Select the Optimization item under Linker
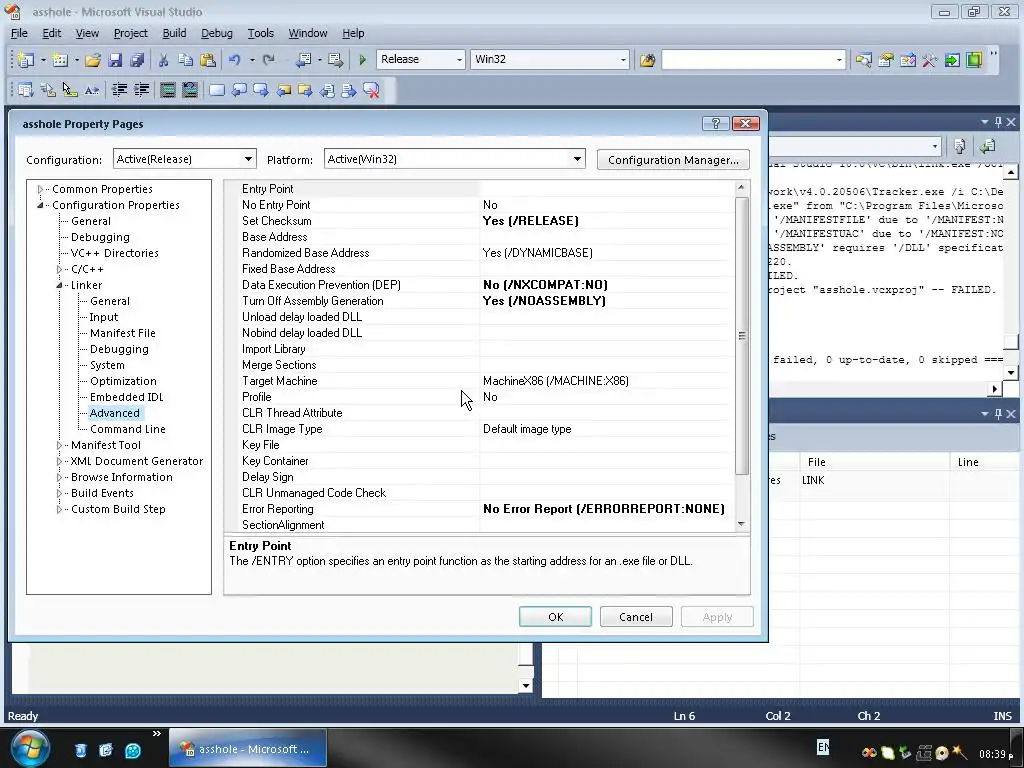Image resolution: width=1024 pixels, height=768 pixels. 123,381
